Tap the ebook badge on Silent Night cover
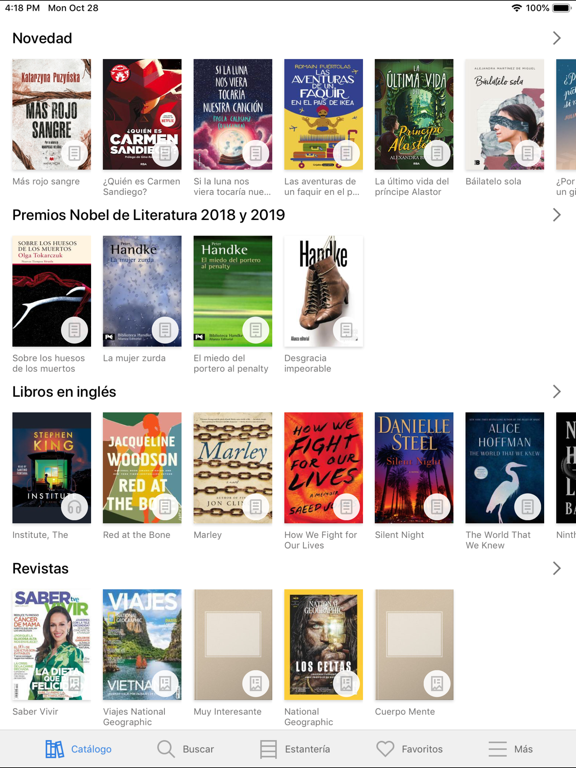This screenshot has height=768, width=576. (x=437, y=507)
